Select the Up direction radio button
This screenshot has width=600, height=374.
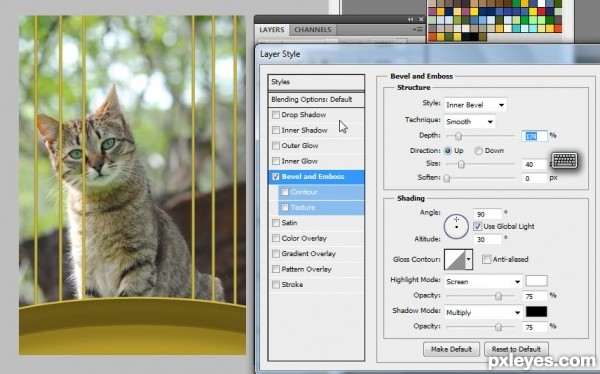448,151
